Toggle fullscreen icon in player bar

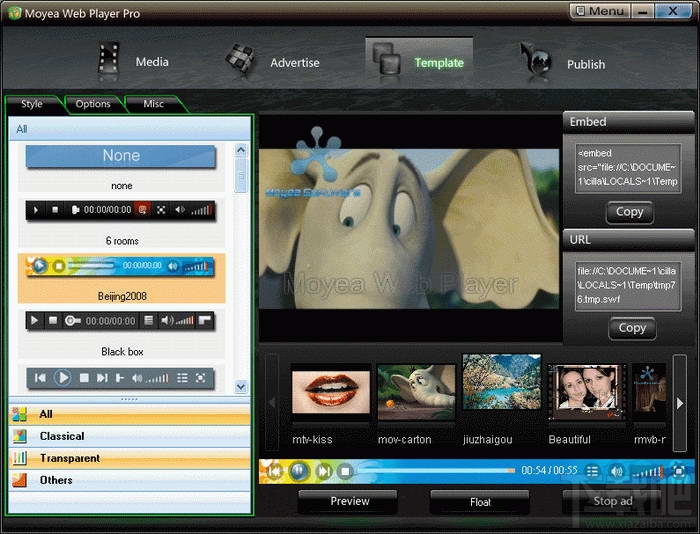(679, 471)
